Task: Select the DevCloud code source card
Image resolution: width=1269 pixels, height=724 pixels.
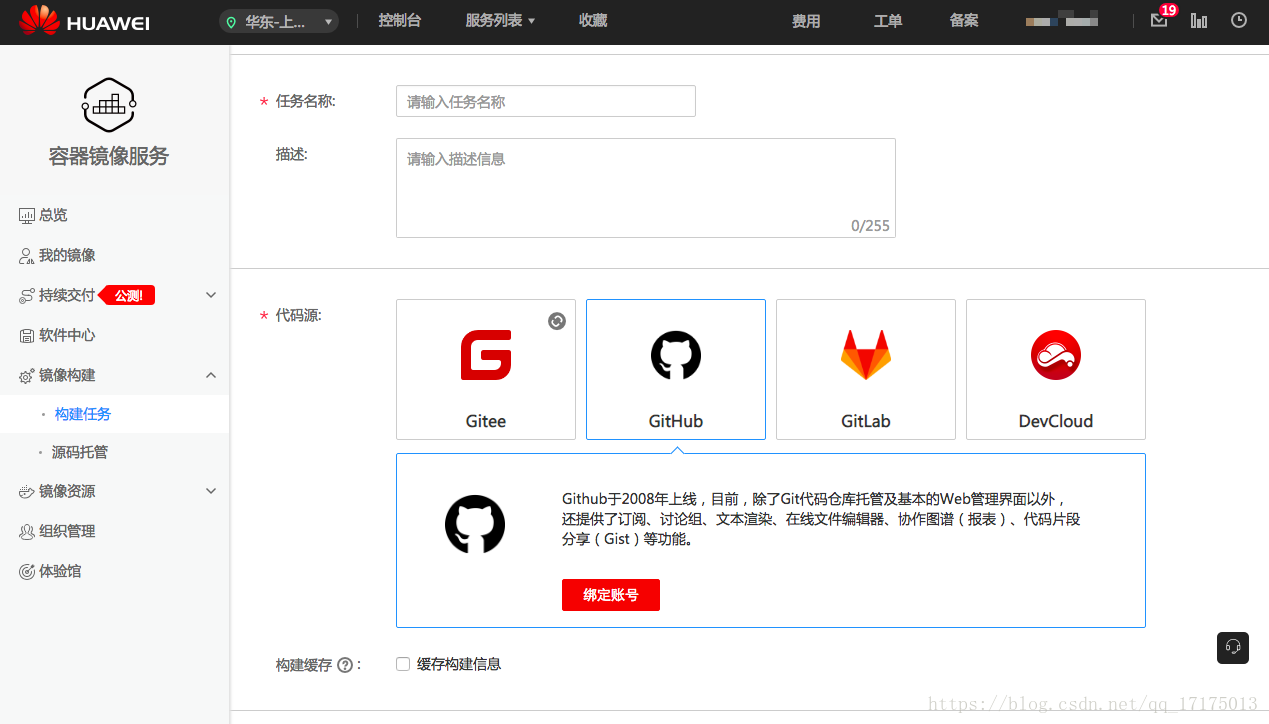Action: (1056, 369)
